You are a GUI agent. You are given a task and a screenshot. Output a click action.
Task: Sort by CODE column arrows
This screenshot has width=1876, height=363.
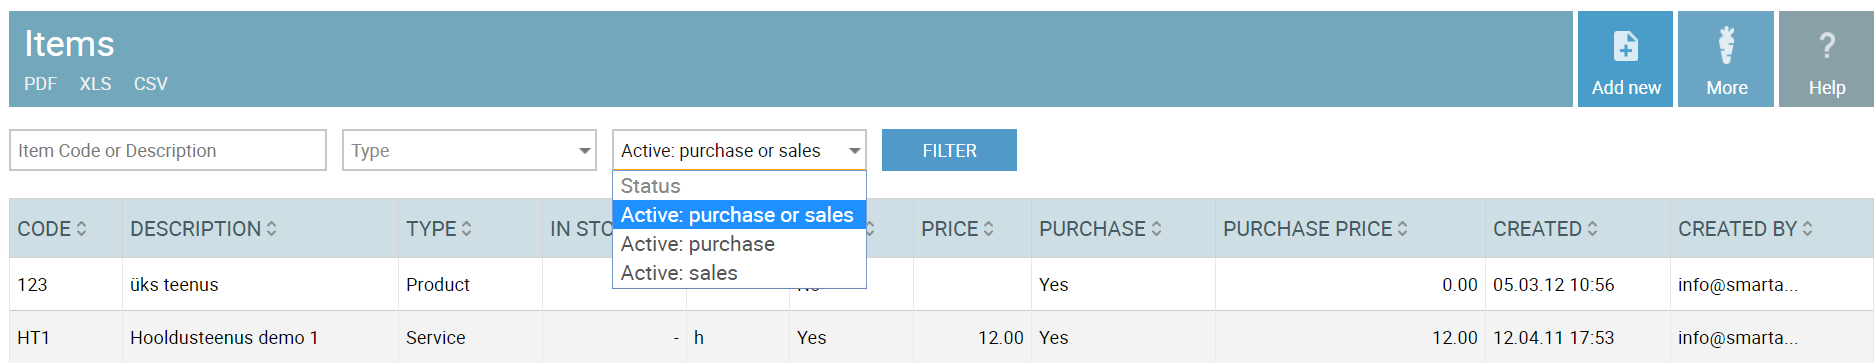pyautogui.click(x=81, y=229)
